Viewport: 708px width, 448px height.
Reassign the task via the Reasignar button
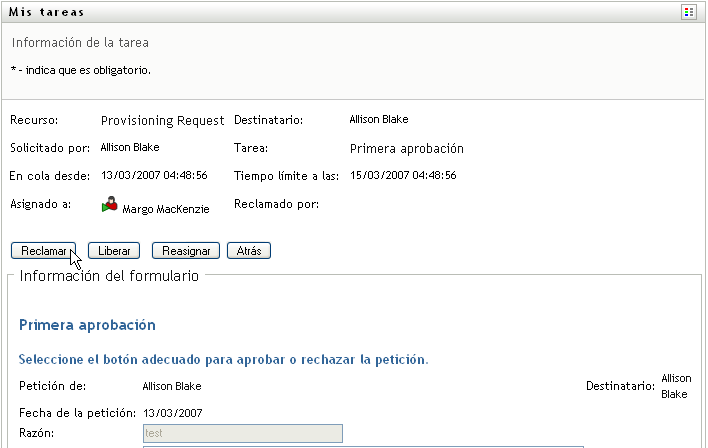click(x=186, y=251)
